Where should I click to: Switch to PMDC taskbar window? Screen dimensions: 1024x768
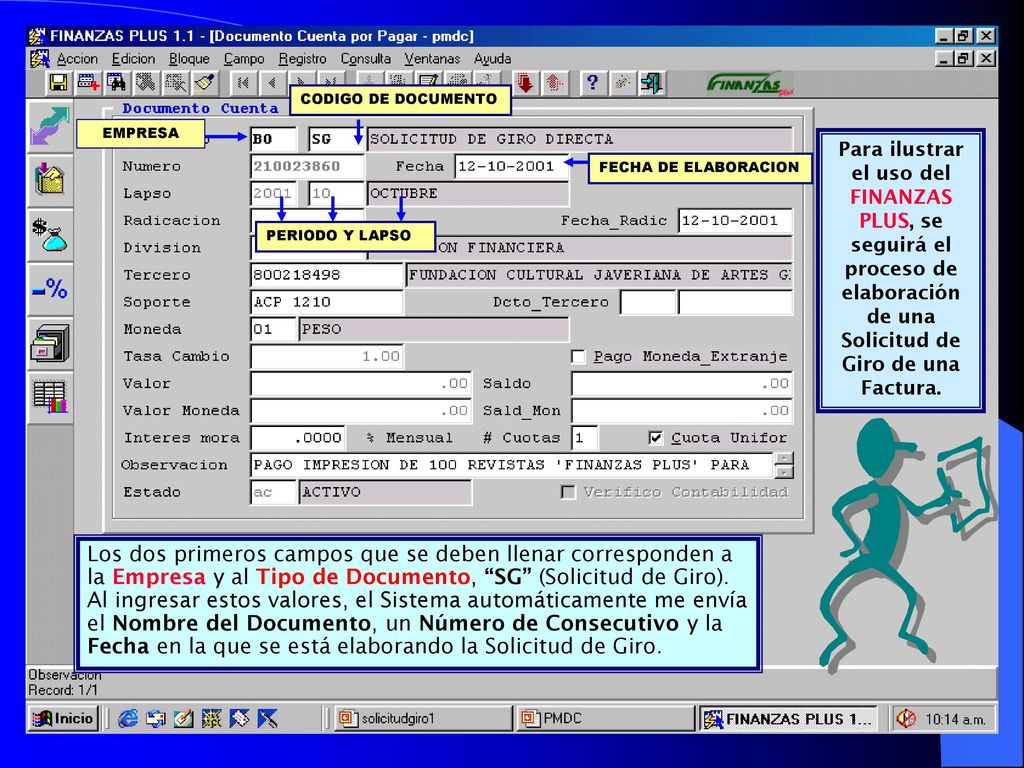coord(605,718)
